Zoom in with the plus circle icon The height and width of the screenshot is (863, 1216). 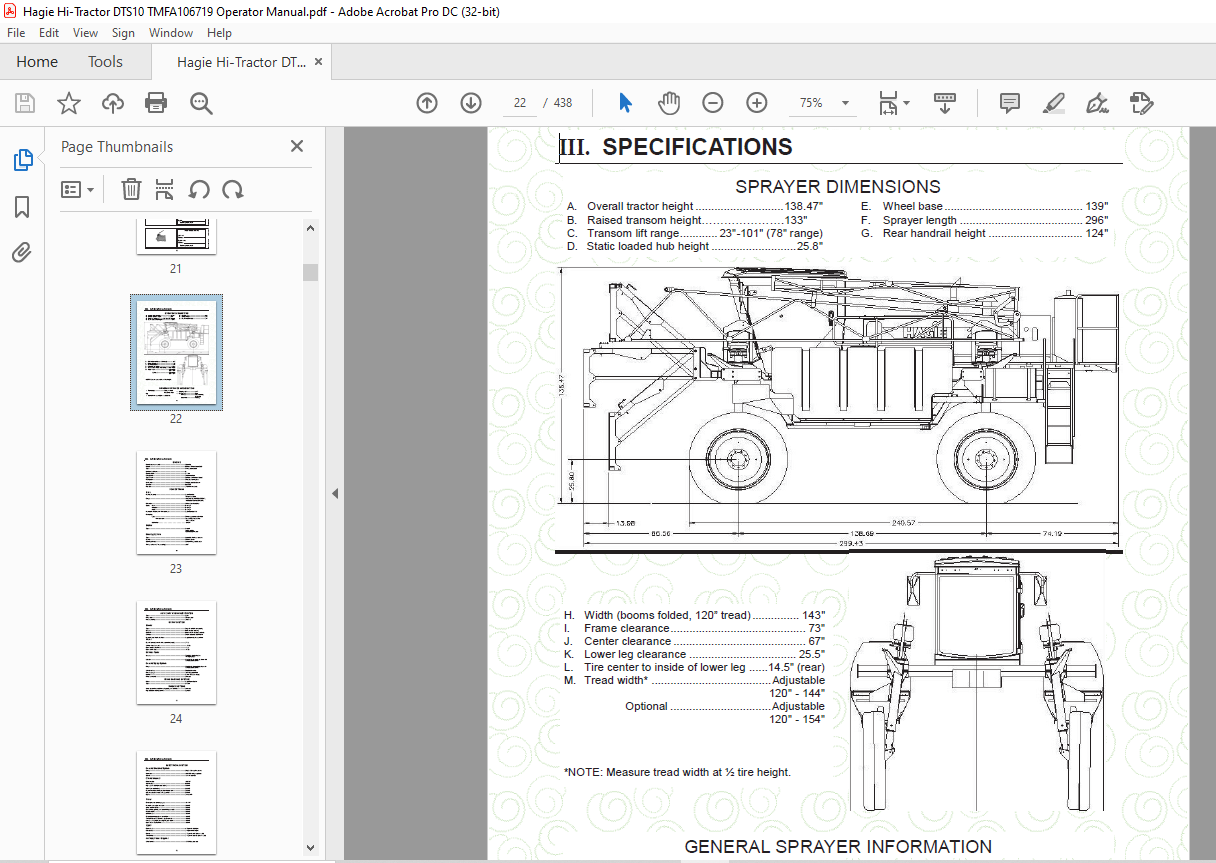click(x=757, y=103)
